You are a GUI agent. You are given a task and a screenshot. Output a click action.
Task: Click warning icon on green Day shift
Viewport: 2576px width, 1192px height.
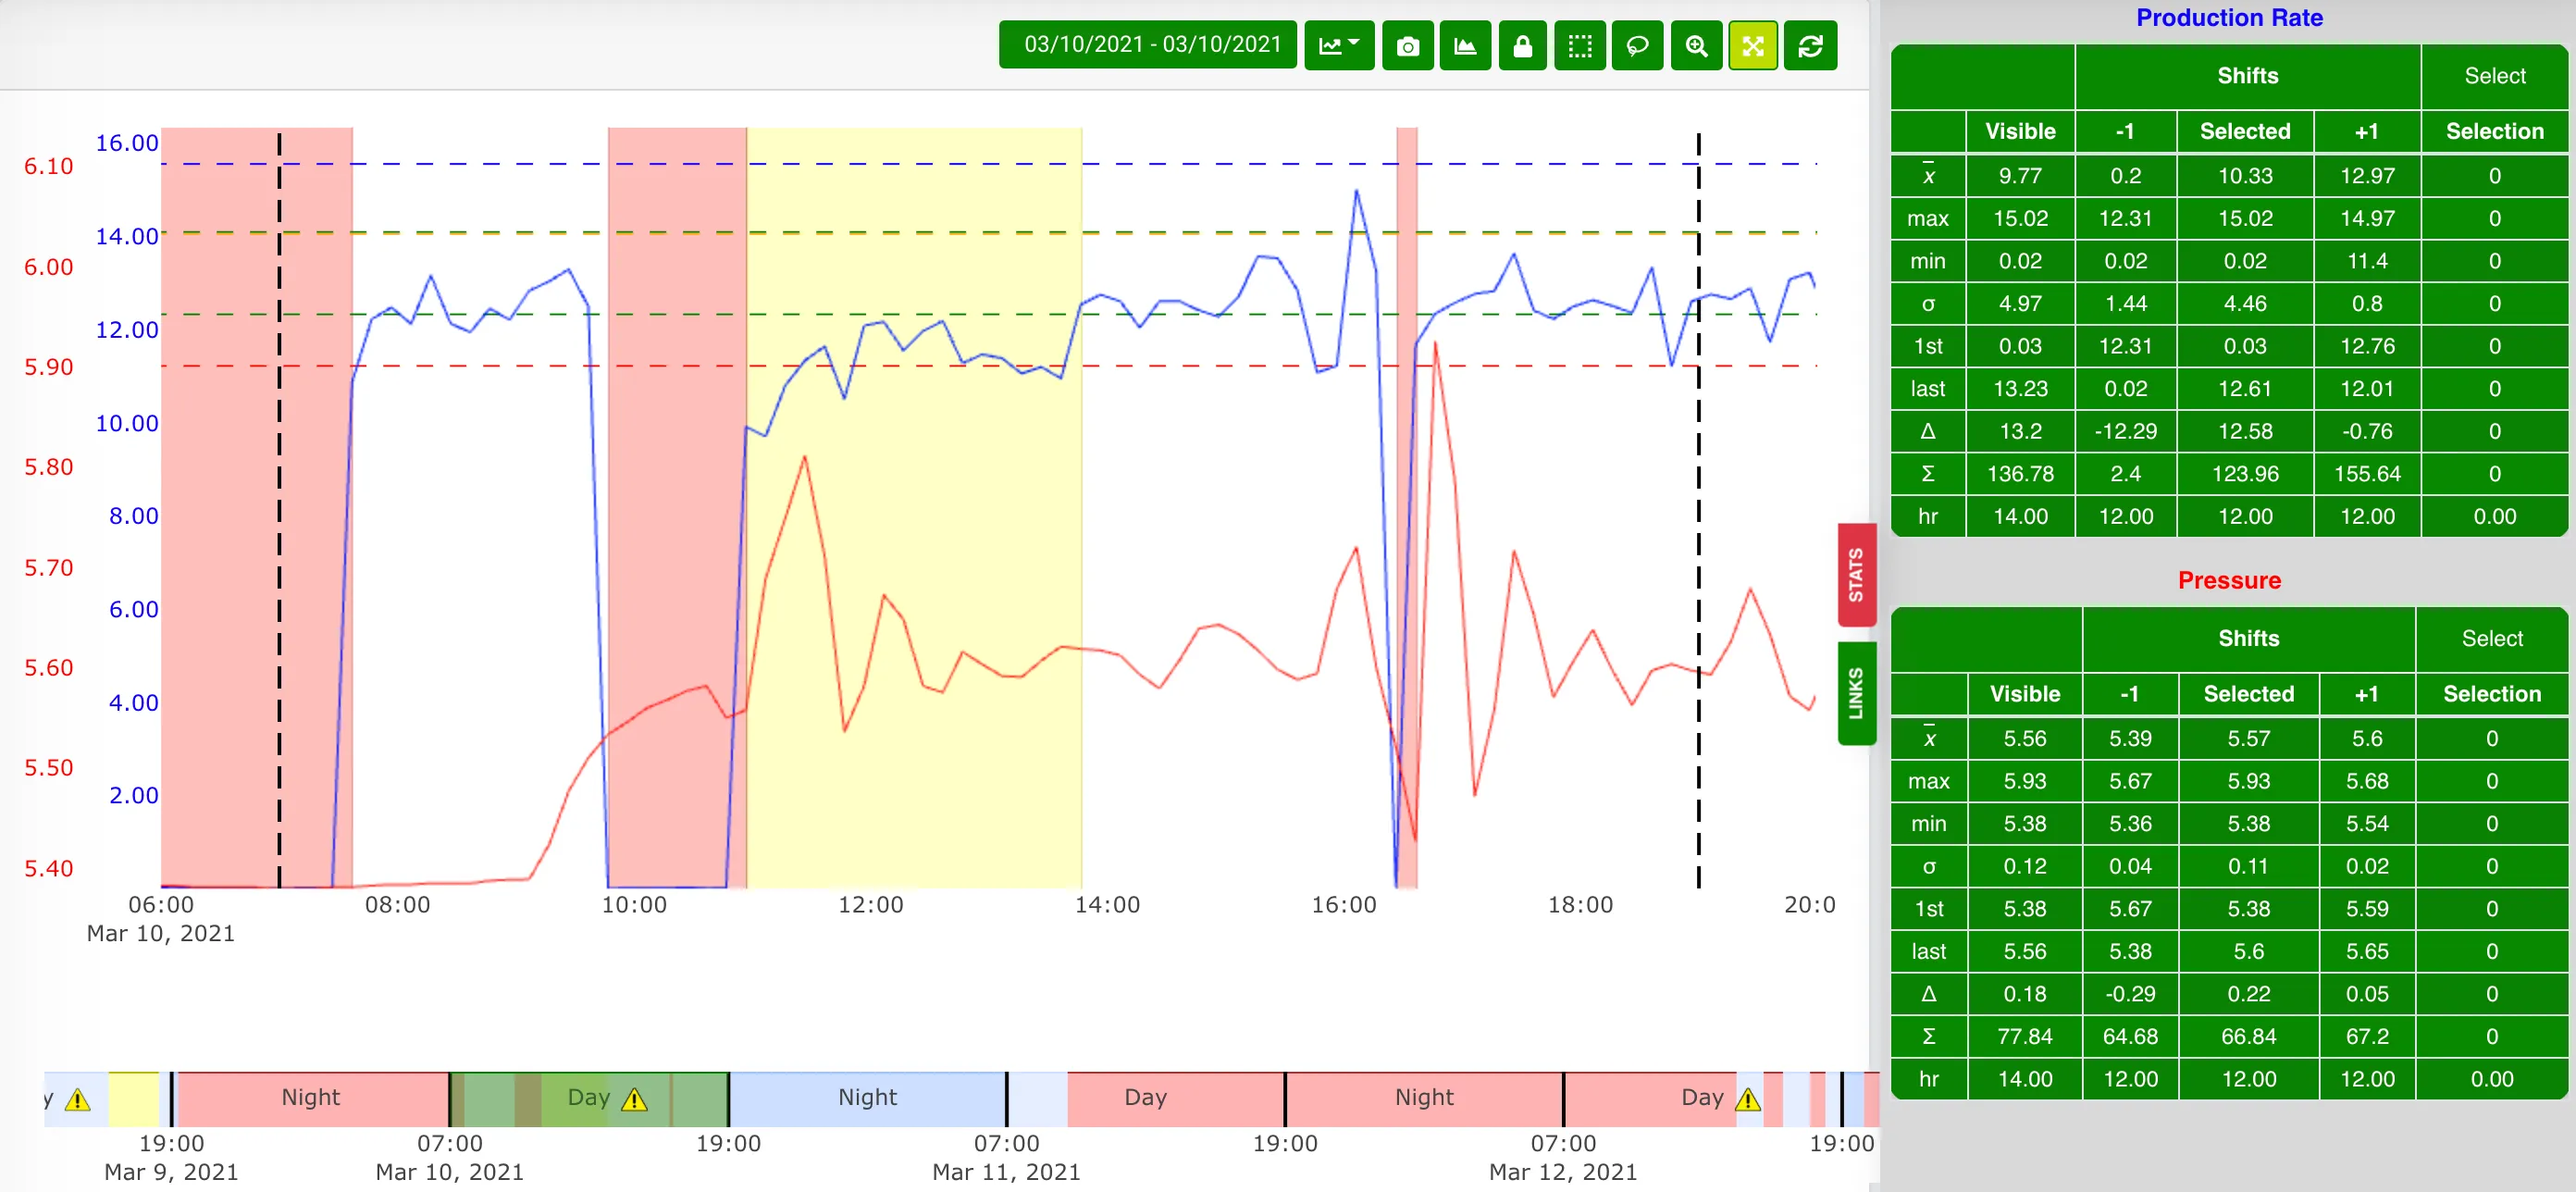(634, 1099)
